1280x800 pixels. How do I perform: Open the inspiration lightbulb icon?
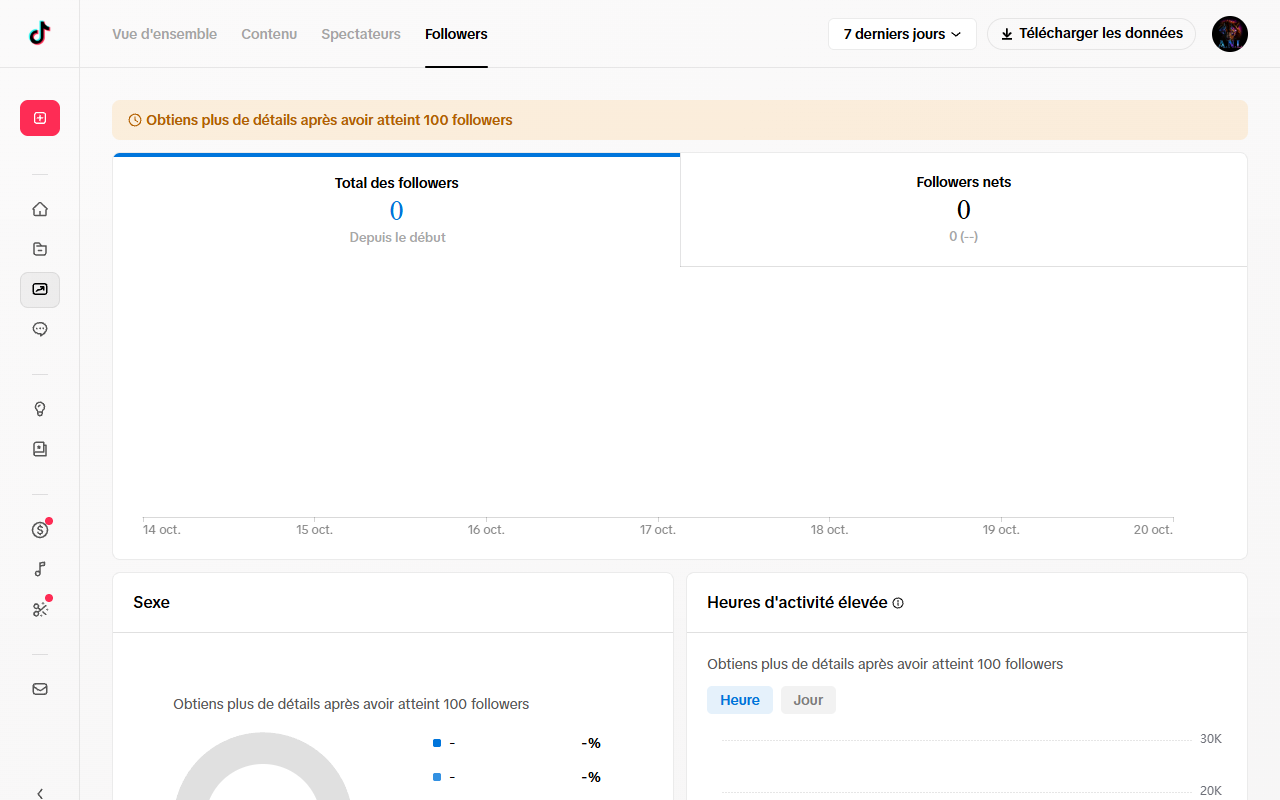pyautogui.click(x=40, y=409)
